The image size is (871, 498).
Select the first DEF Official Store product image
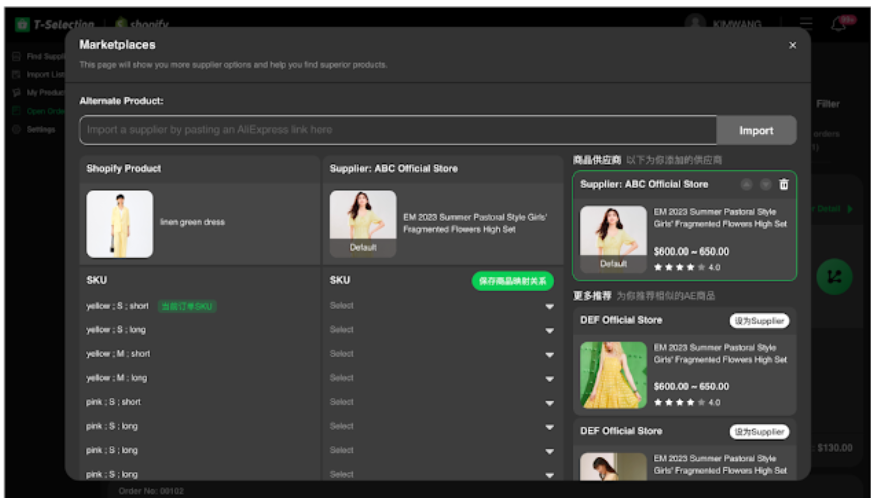613,374
